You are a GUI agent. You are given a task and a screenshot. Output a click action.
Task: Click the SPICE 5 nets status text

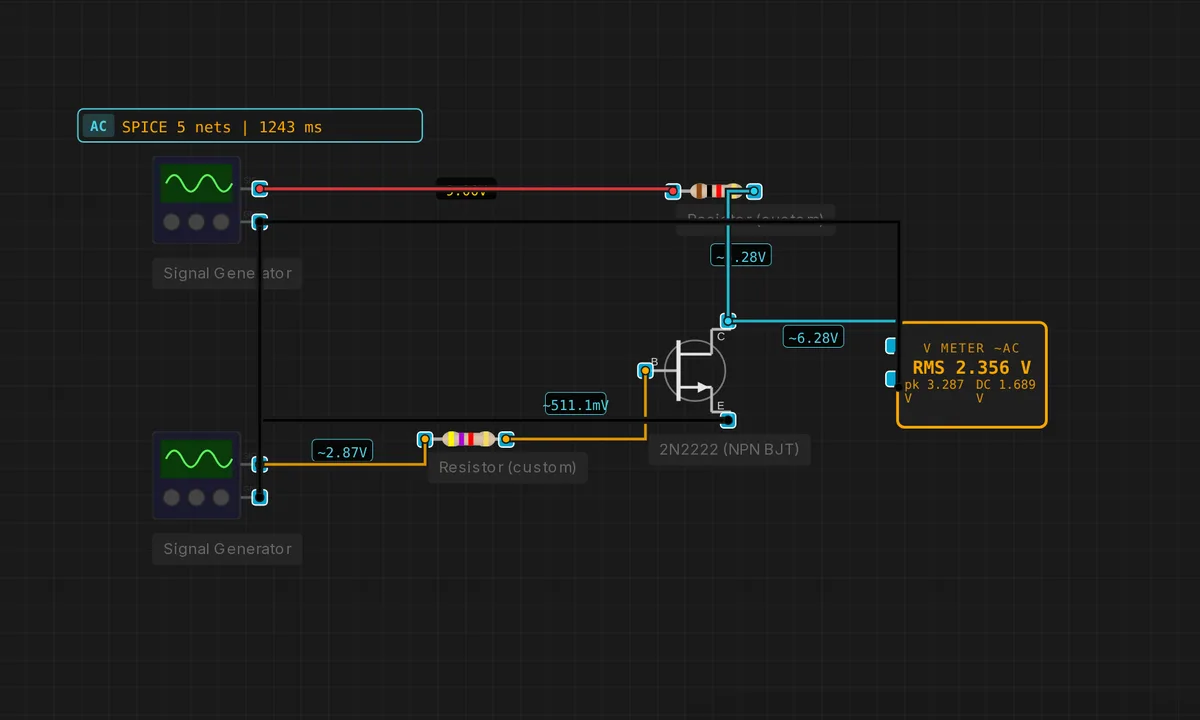tap(222, 127)
